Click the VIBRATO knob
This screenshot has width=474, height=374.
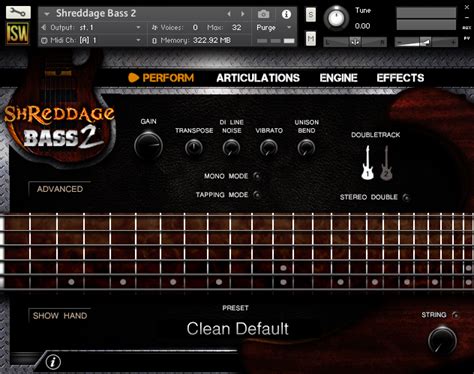(x=269, y=148)
